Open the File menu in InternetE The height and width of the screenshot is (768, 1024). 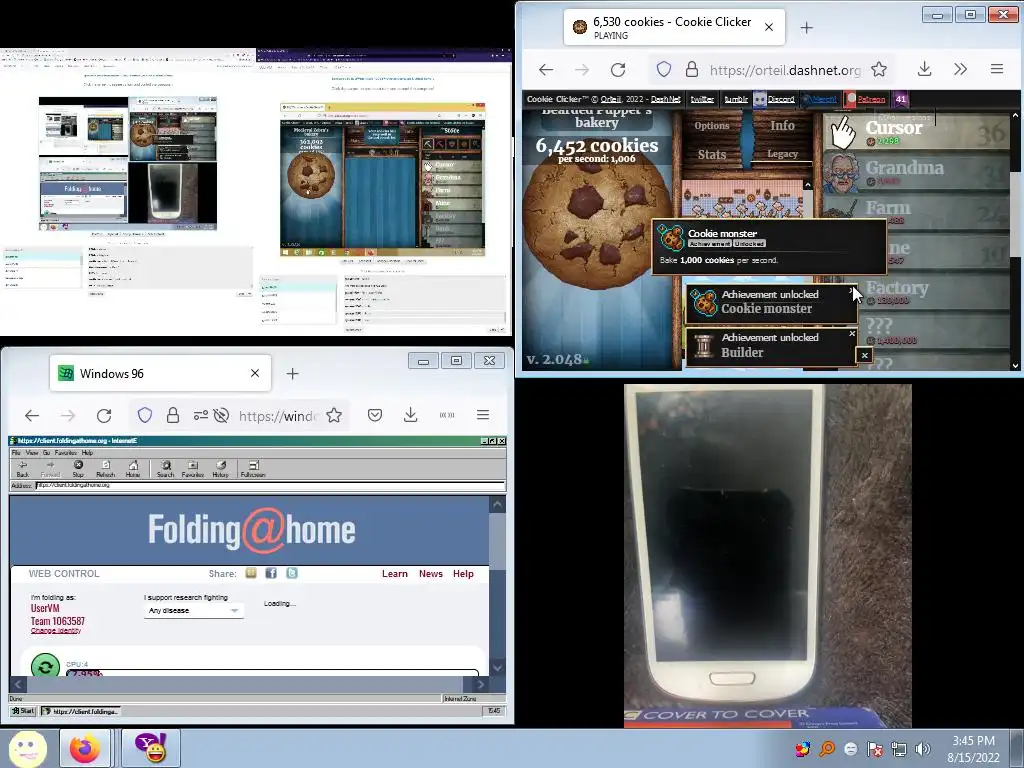[x=16, y=453]
